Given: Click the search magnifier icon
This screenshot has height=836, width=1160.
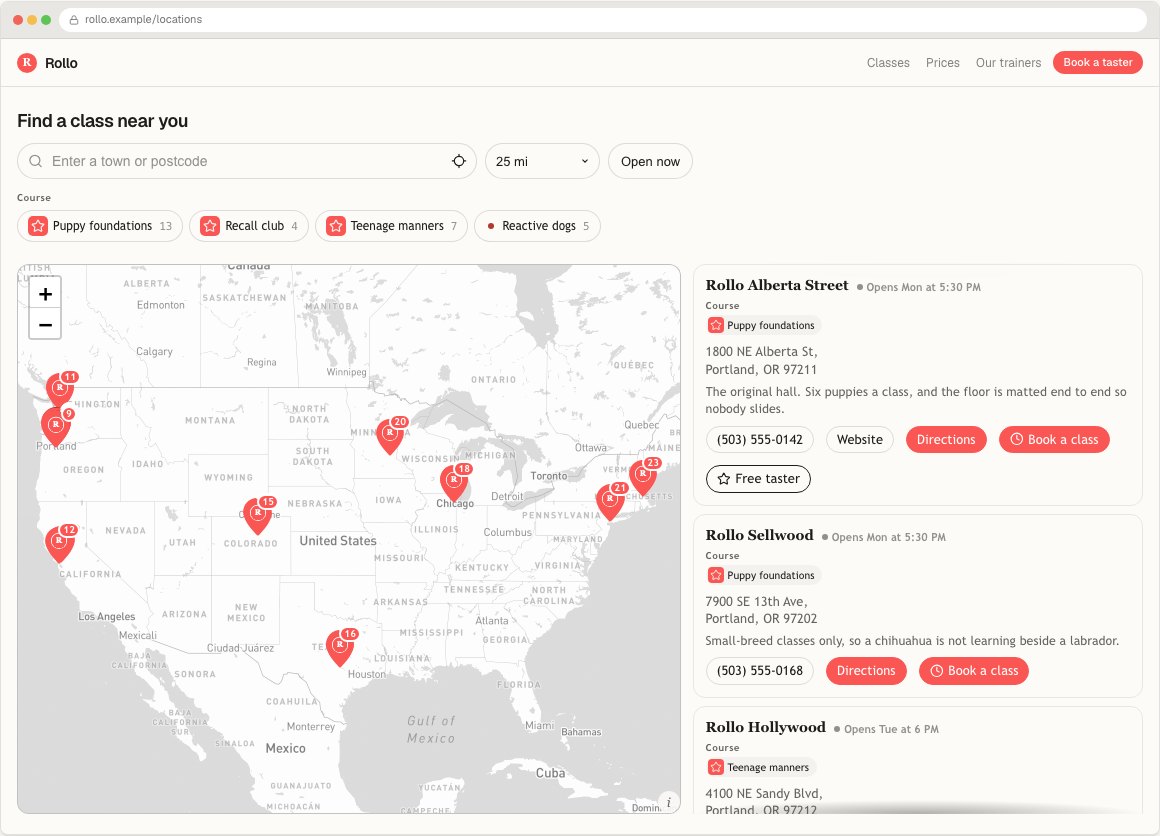Looking at the screenshot, I should pyautogui.click(x=36, y=161).
